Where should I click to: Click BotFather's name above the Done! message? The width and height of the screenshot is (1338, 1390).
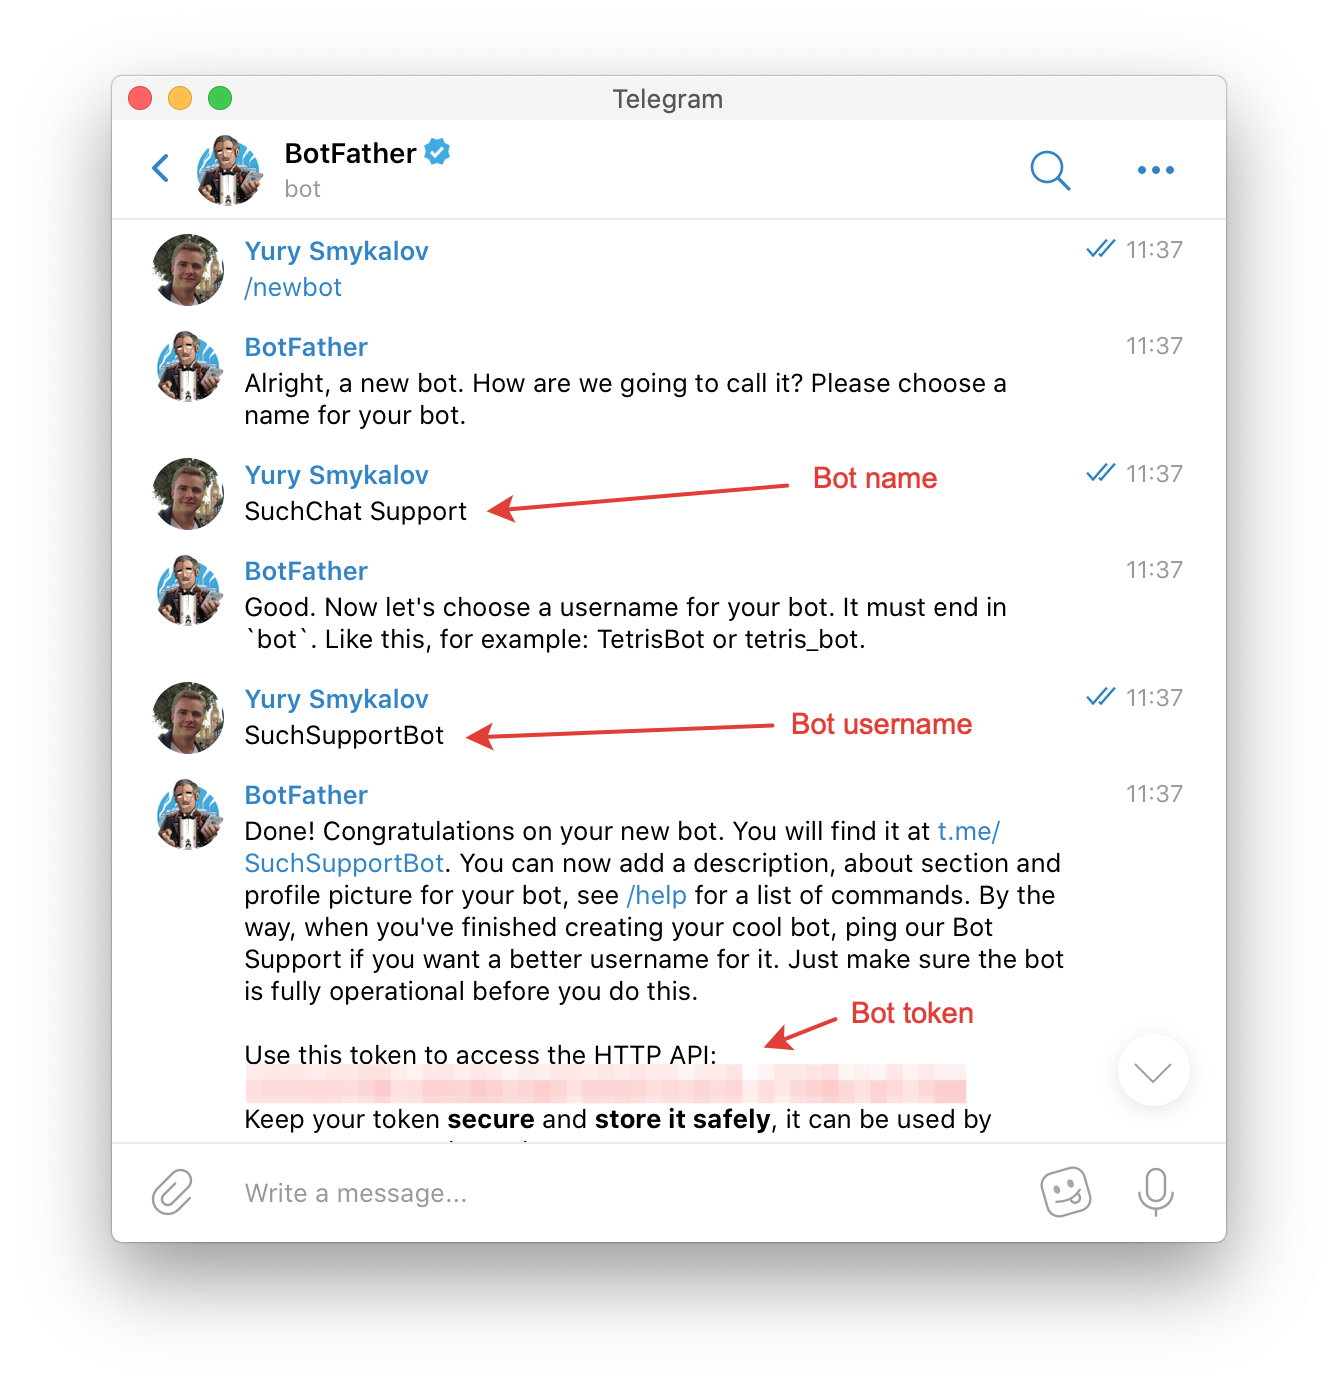click(306, 795)
